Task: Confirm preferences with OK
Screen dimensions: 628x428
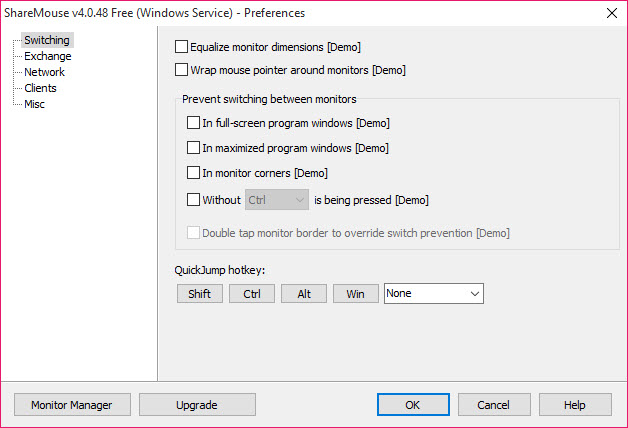Action: pos(413,405)
